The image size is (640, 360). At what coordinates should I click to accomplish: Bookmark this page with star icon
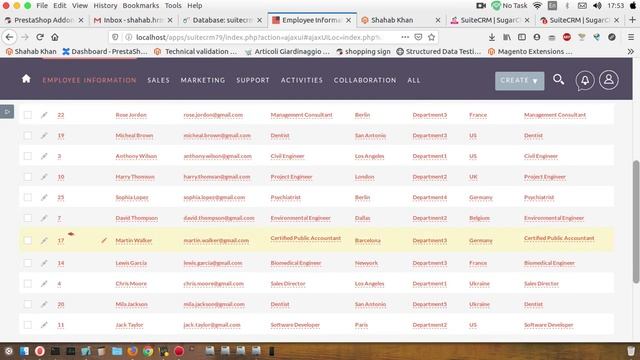(431, 37)
